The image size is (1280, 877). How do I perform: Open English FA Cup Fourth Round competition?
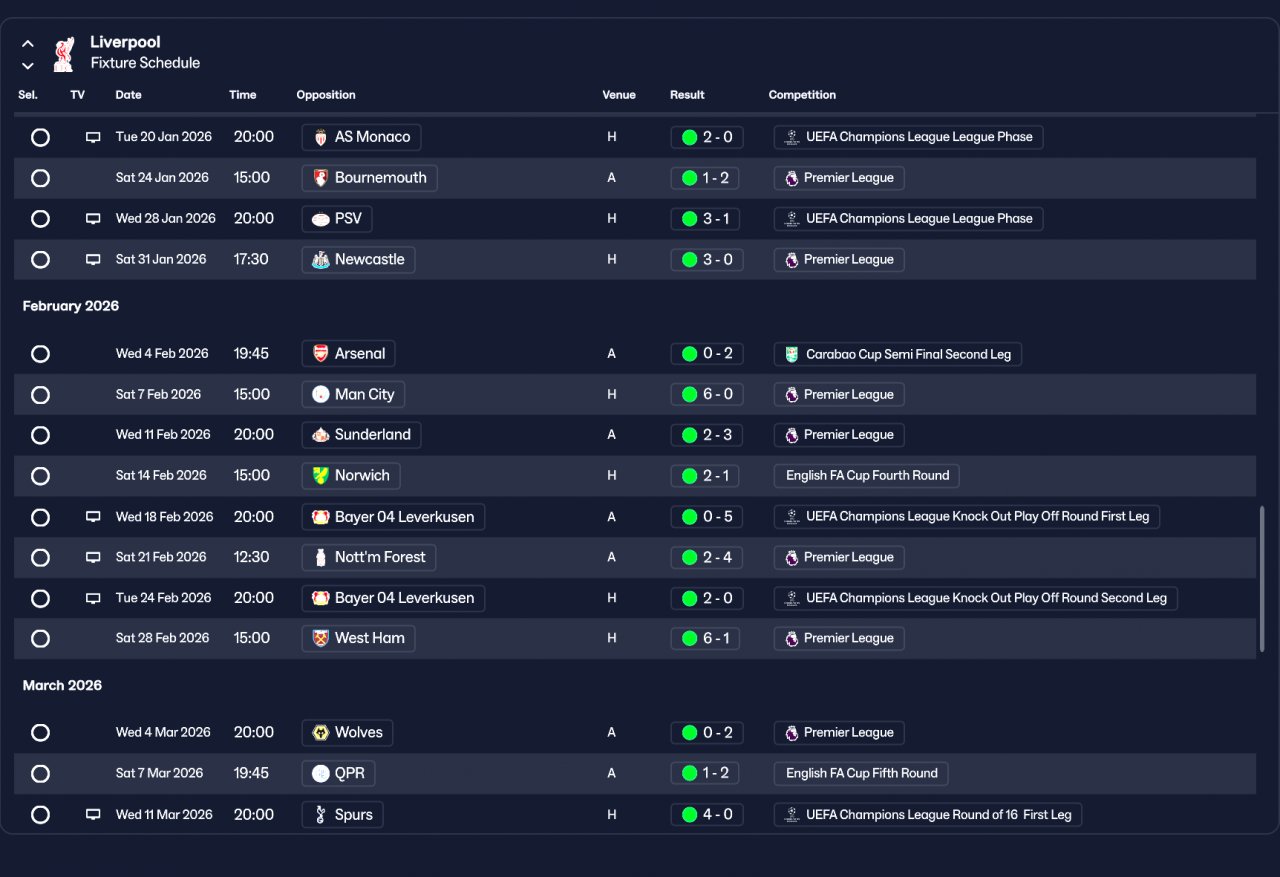pos(867,476)
